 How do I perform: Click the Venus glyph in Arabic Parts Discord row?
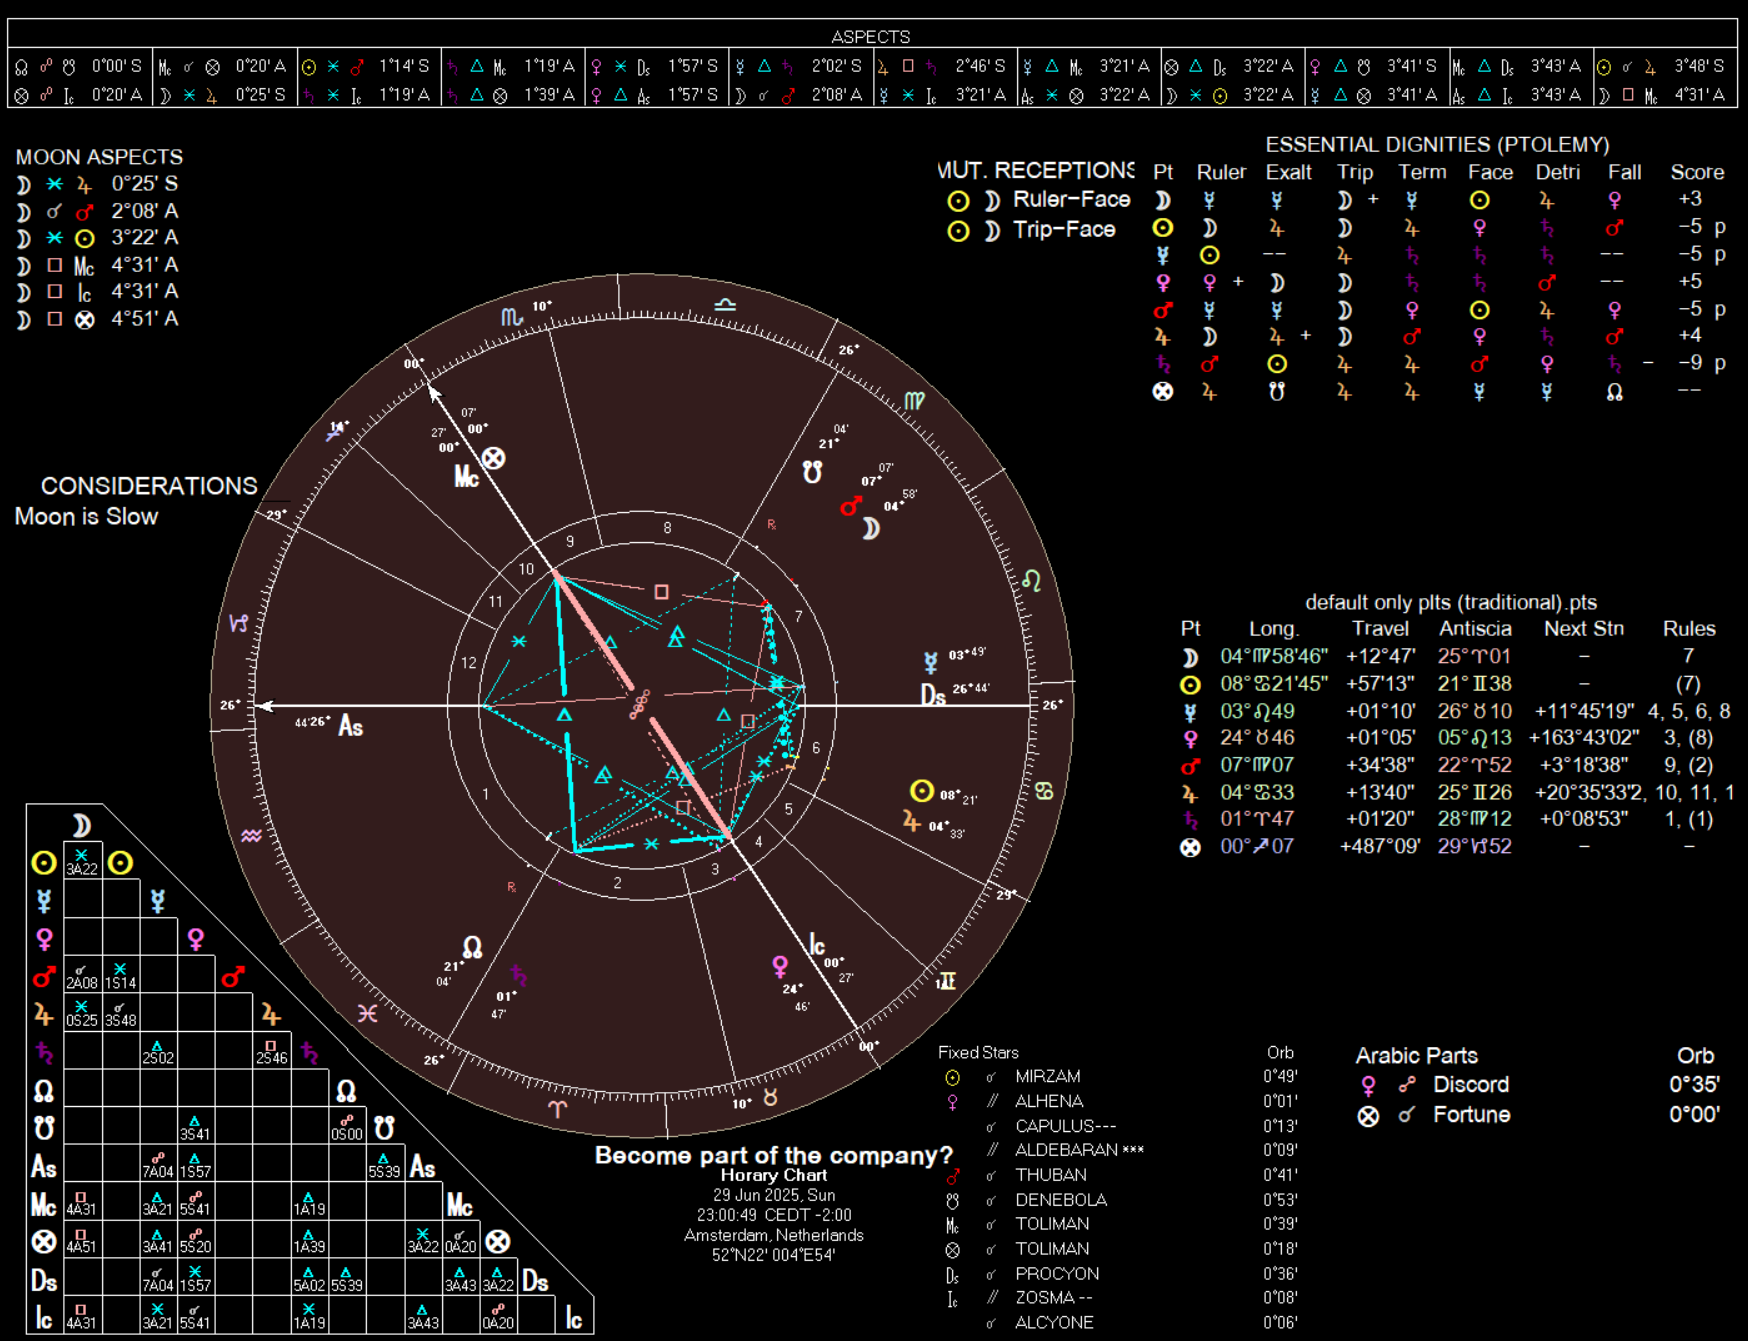tap(1368, 1086)
